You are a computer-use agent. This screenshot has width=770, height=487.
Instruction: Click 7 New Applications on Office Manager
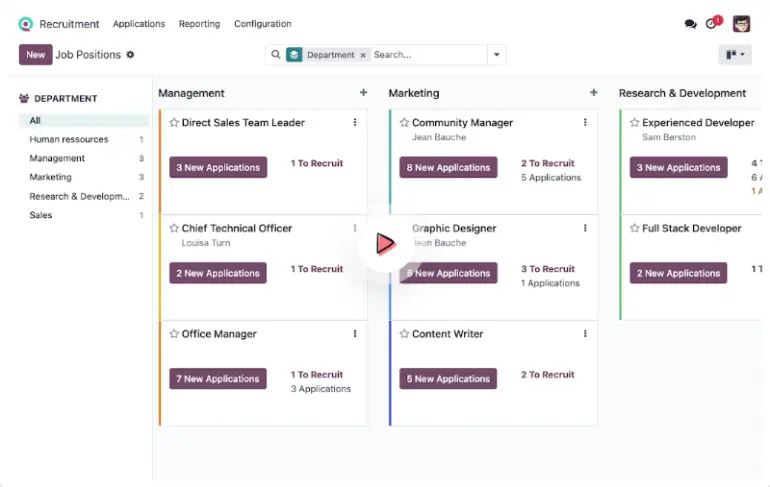pos(218,379)
